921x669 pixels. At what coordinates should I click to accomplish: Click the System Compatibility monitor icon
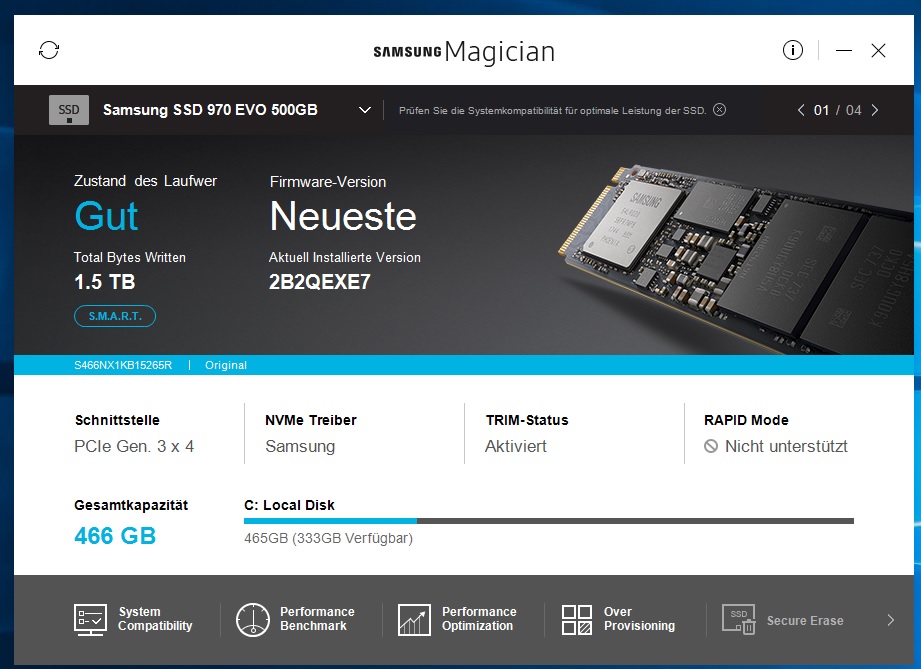[90, 619]
